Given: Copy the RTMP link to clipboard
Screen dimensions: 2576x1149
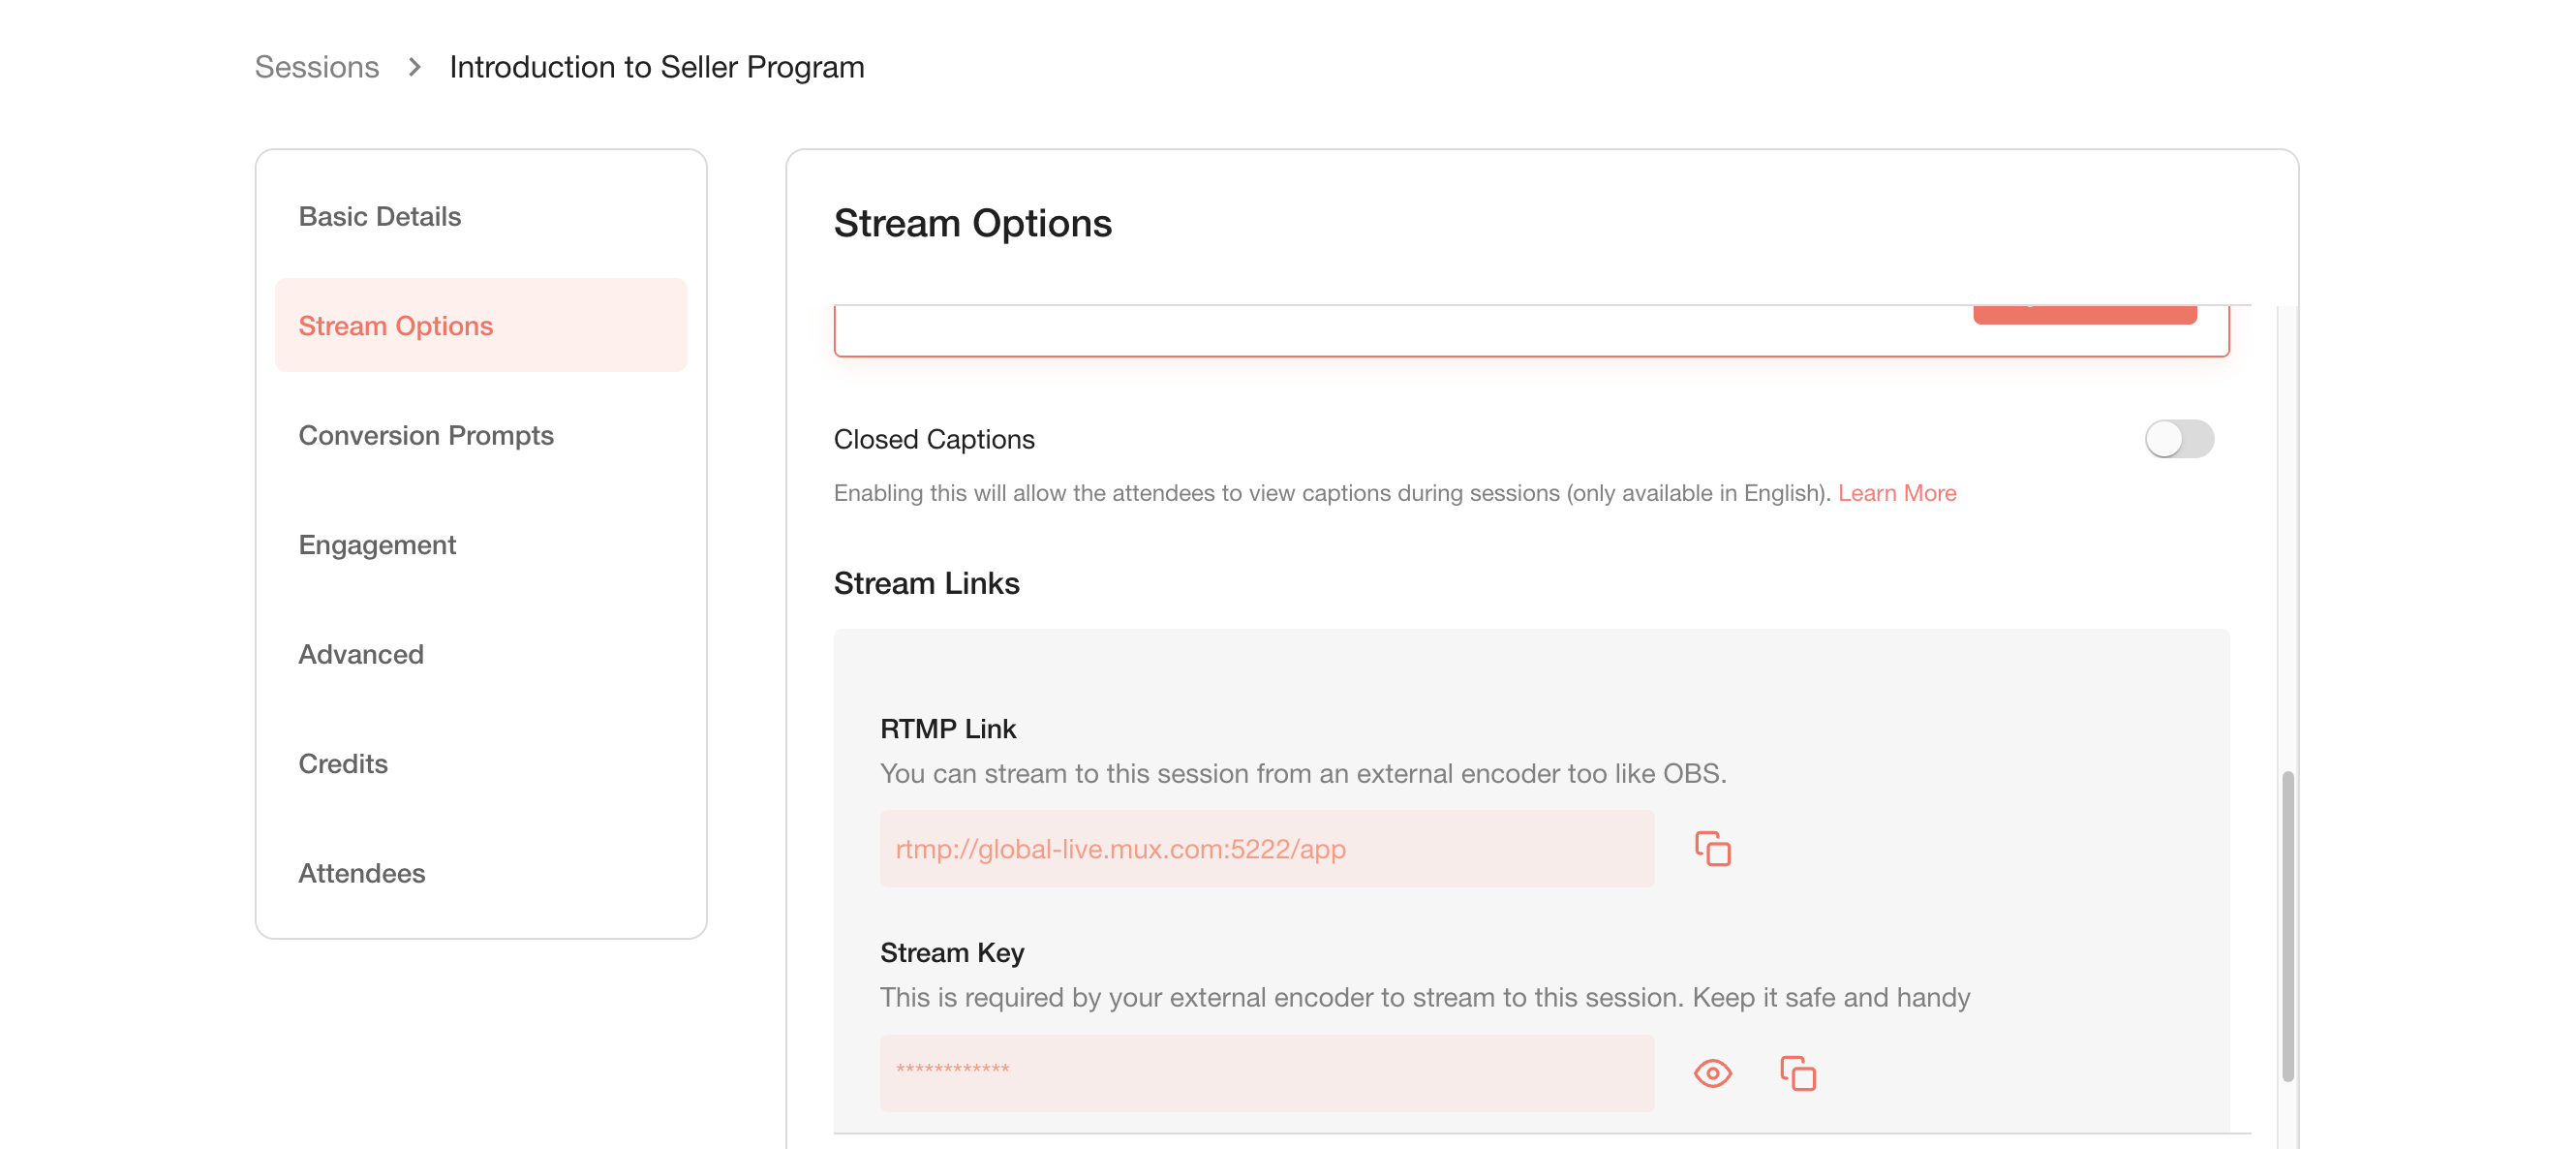Looking at the screenshot, I should (1712, 848).
